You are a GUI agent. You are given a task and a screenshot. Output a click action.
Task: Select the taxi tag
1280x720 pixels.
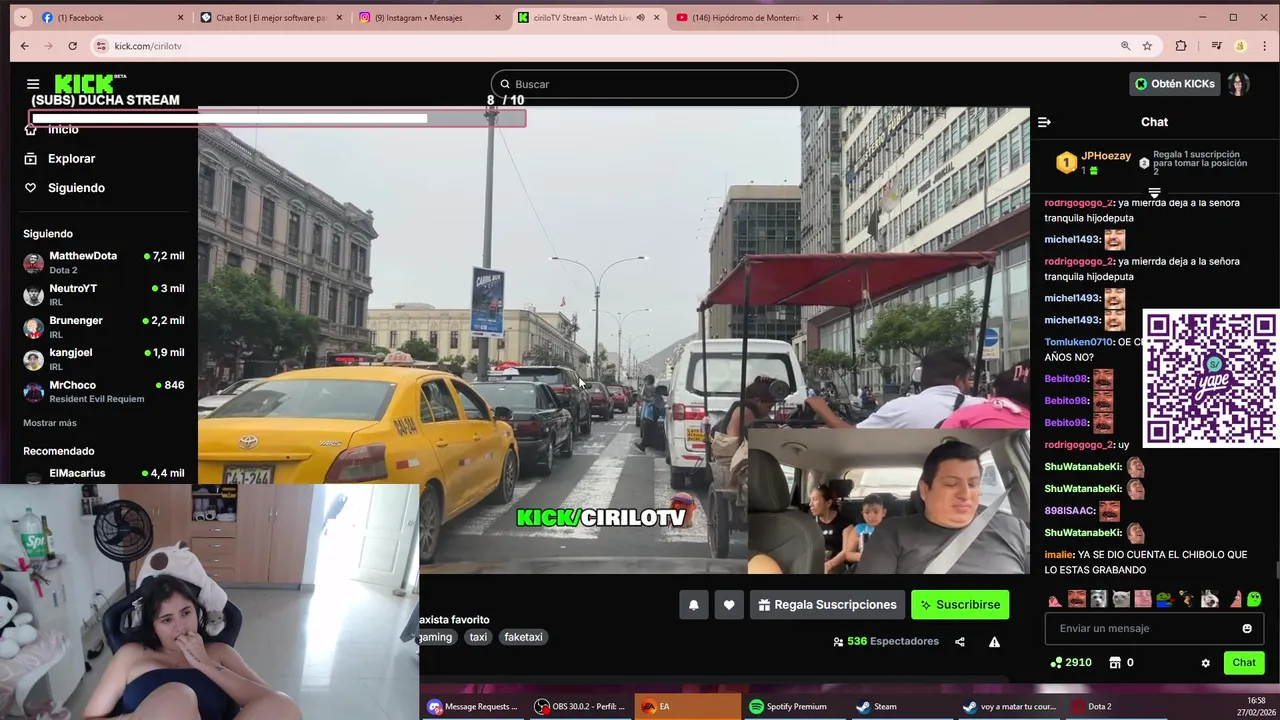[x=478, y=637]
